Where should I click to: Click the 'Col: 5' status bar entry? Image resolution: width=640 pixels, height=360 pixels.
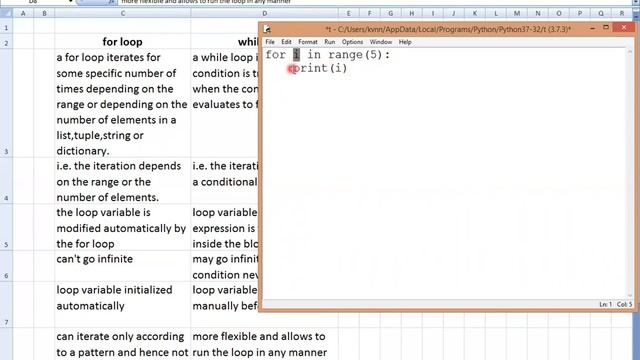tap(624, 304)
